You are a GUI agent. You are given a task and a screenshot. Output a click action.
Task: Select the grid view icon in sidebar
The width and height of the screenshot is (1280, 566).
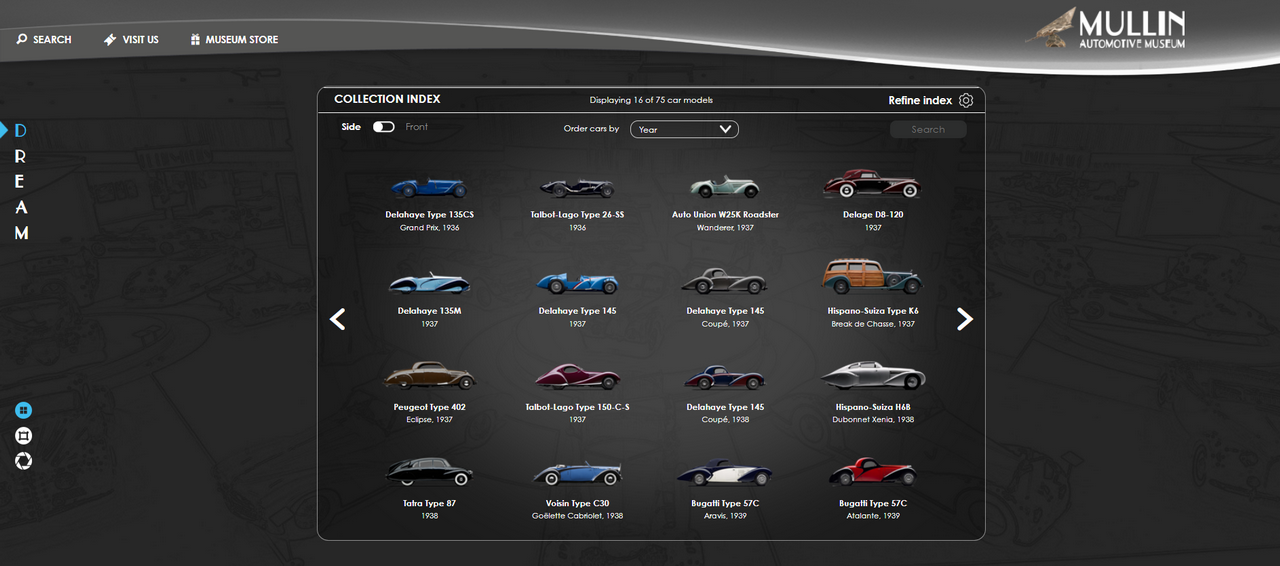[x=23, y=410]
